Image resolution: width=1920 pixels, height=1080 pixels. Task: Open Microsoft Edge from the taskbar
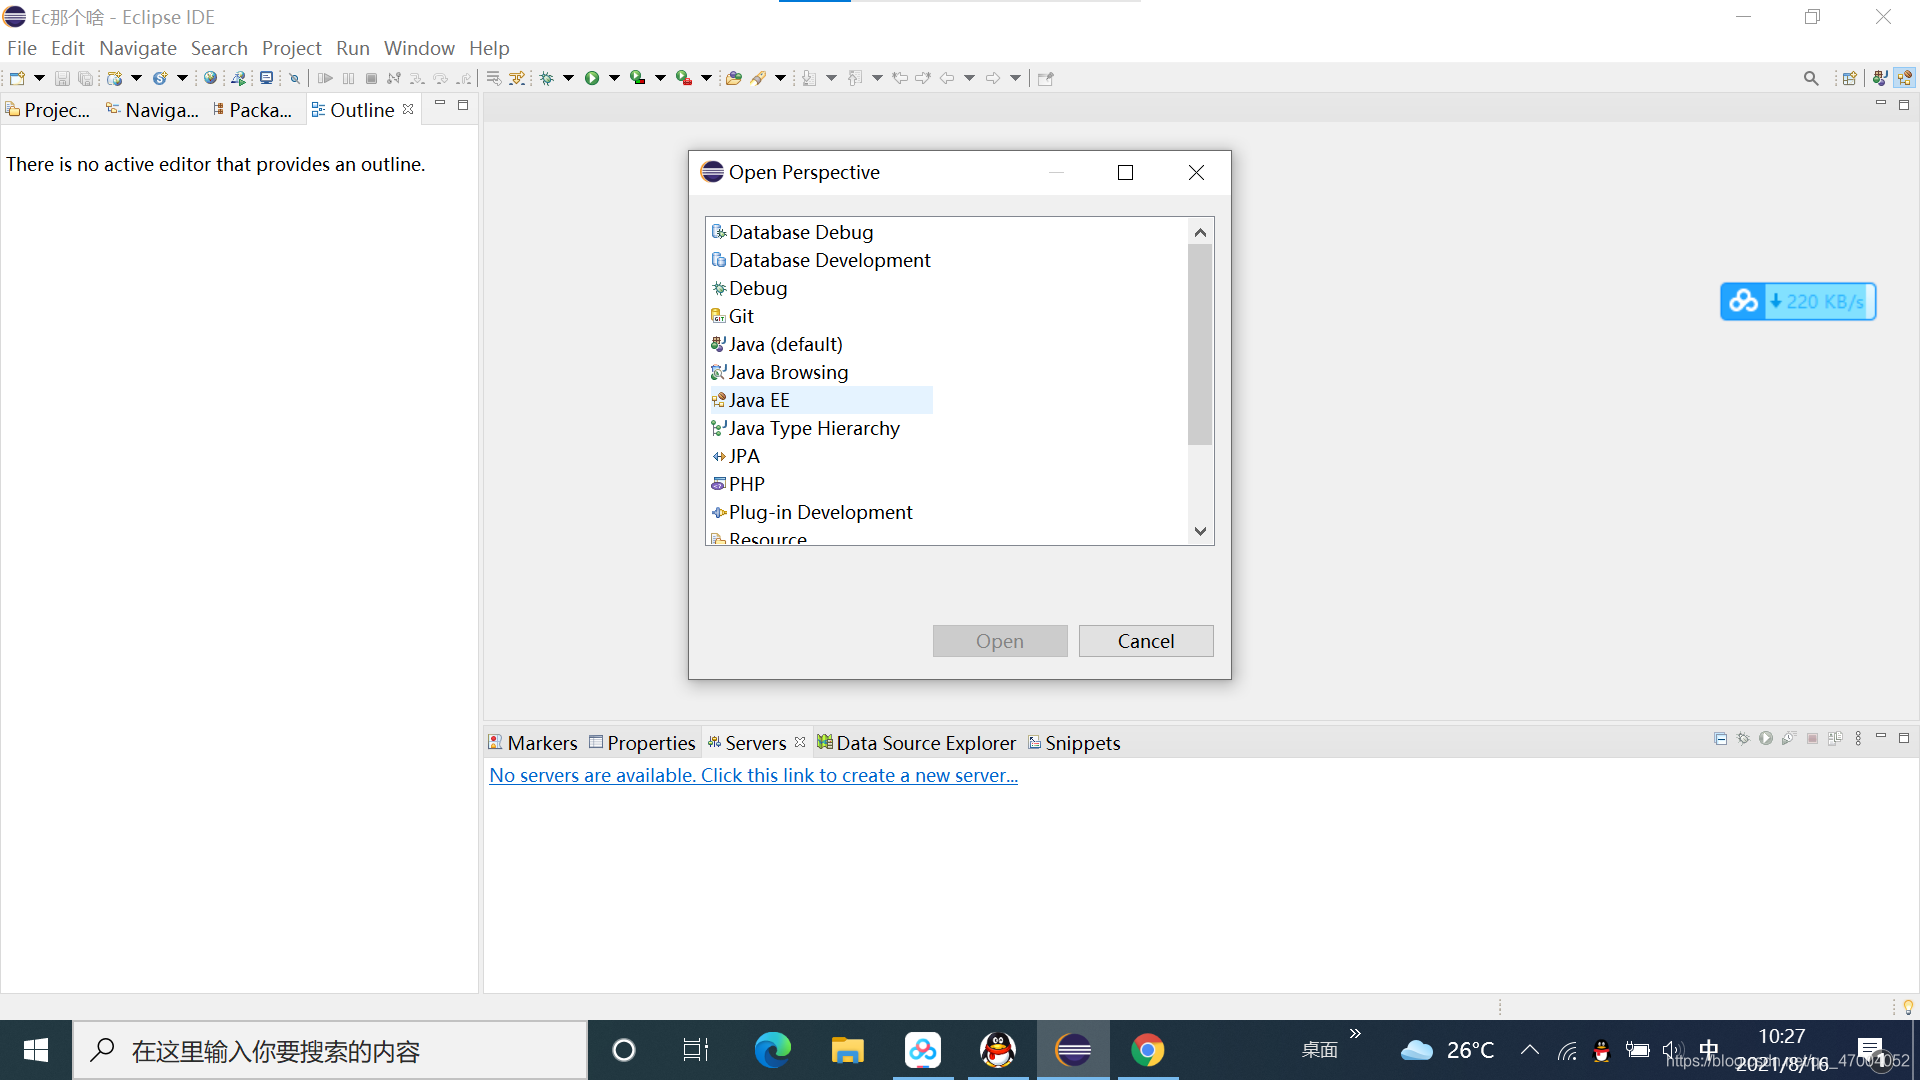(x=772, y=1050)
